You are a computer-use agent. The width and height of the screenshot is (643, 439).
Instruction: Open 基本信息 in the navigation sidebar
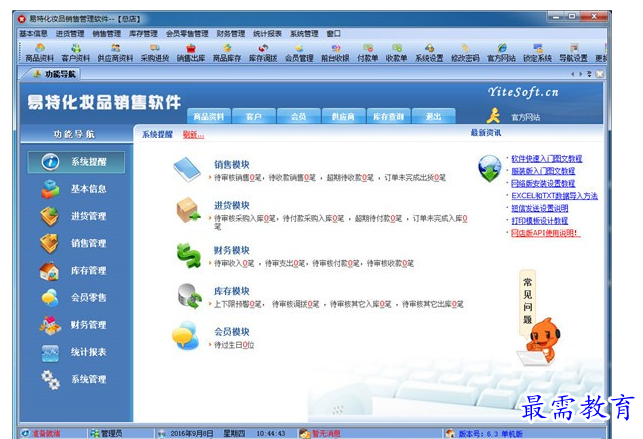[x=76, y=189]
